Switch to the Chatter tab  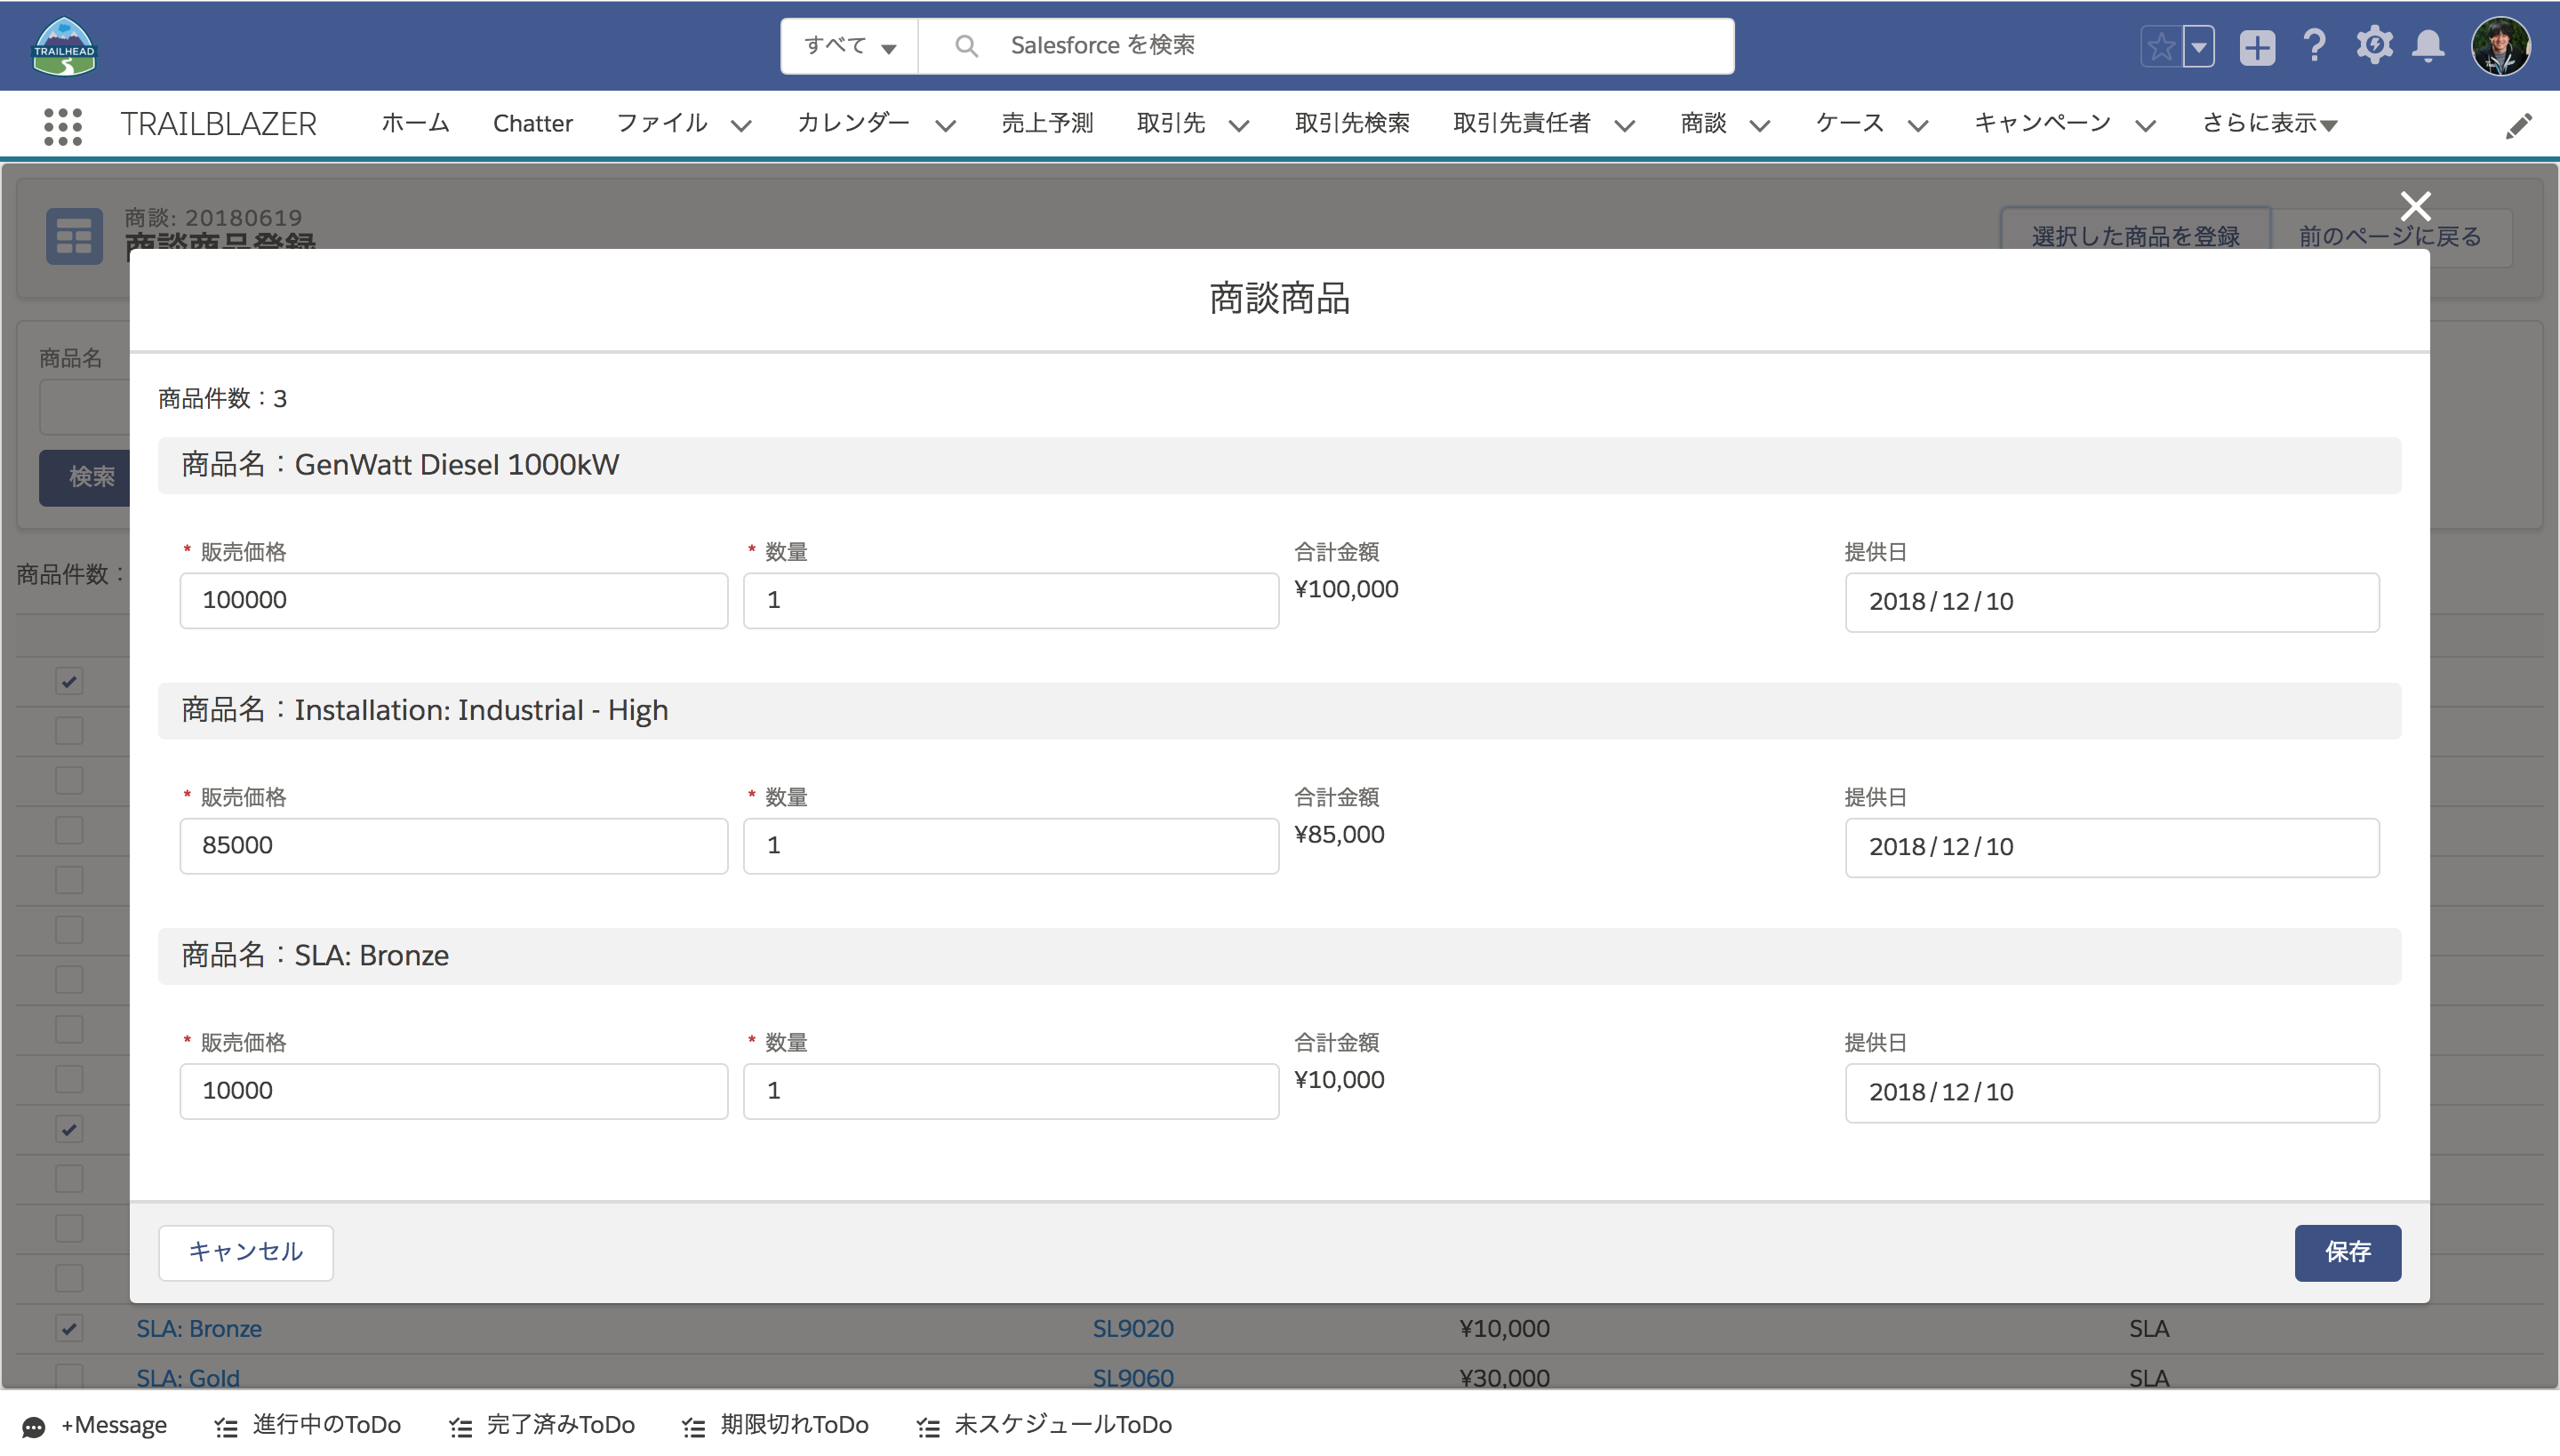(x=532, y=123)
